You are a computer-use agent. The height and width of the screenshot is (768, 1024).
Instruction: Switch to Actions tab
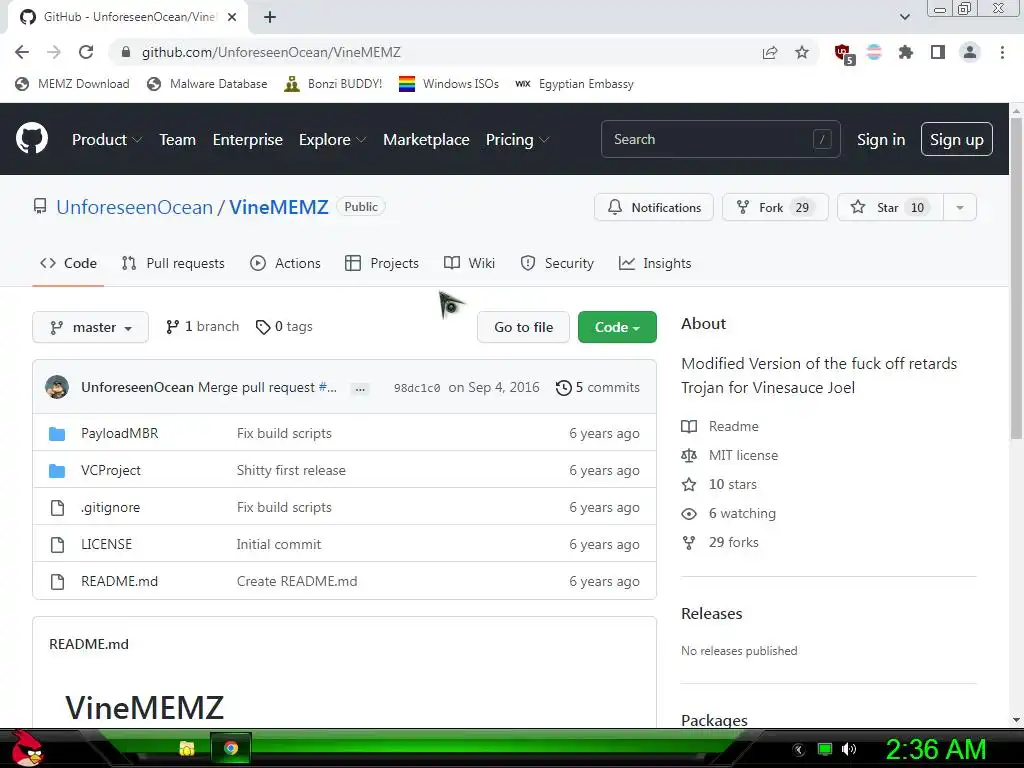[285, 263]
